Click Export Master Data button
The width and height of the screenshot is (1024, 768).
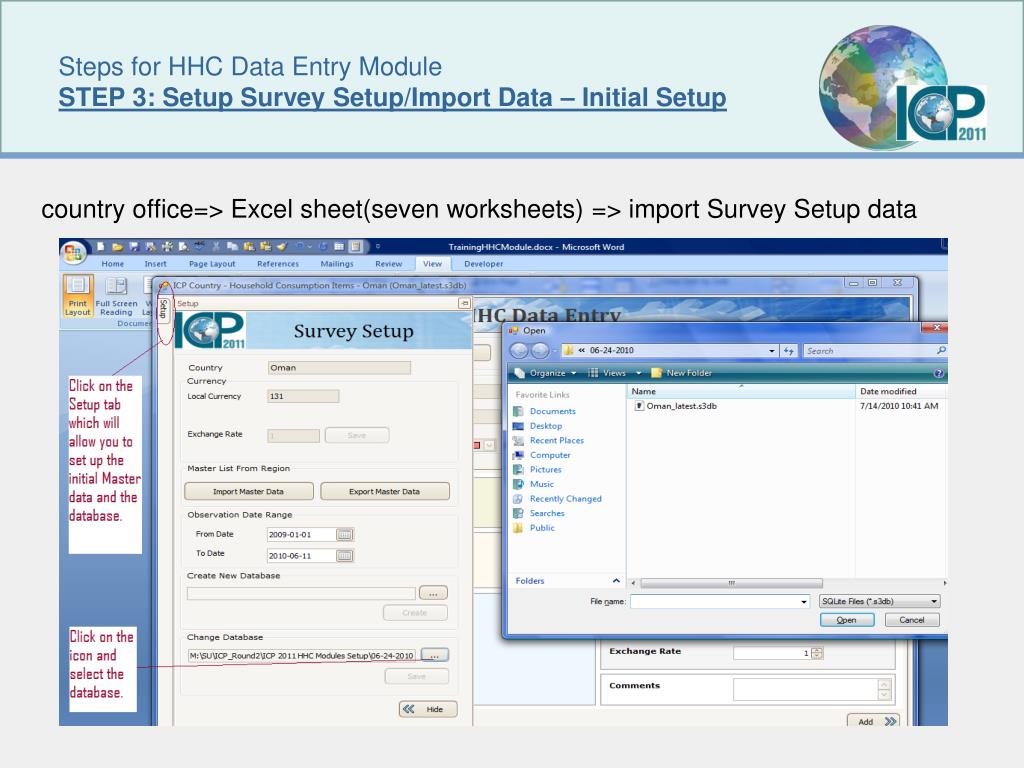point(384,492)
